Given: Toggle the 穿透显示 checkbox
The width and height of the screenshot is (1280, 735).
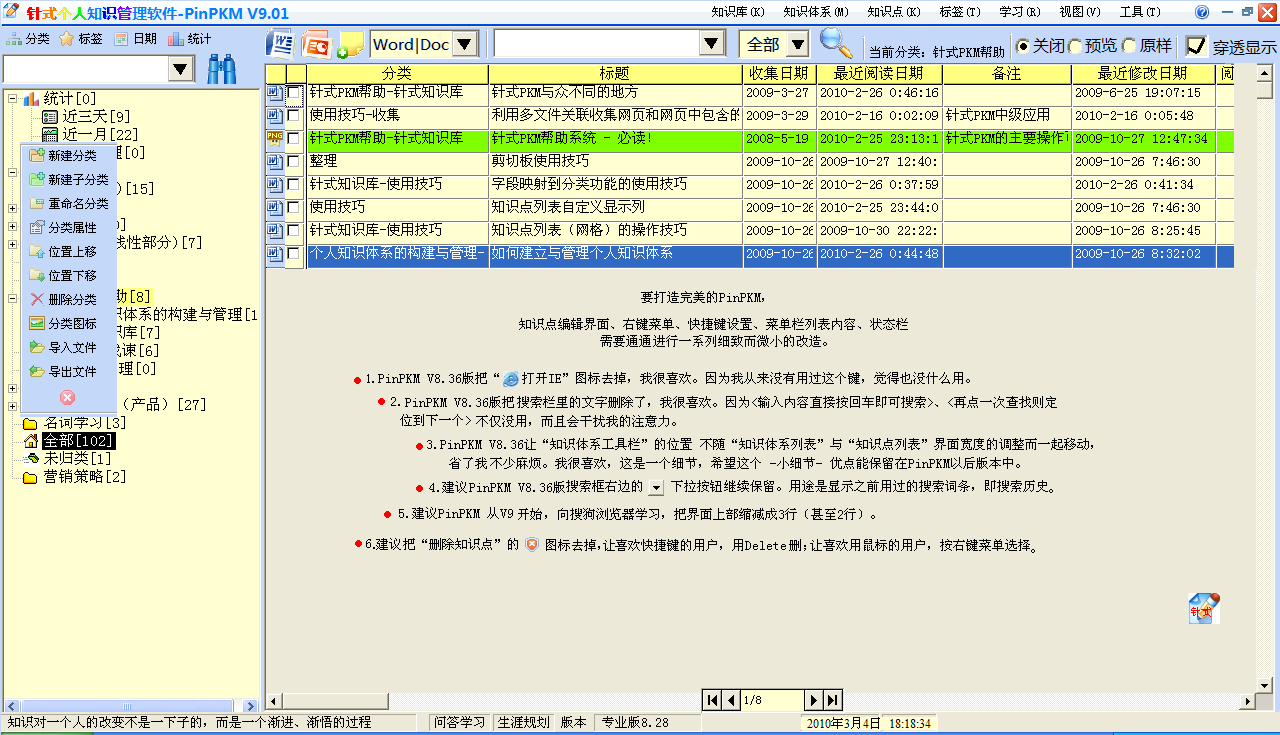Looking at the screenshot, I should click(1195, 46).
